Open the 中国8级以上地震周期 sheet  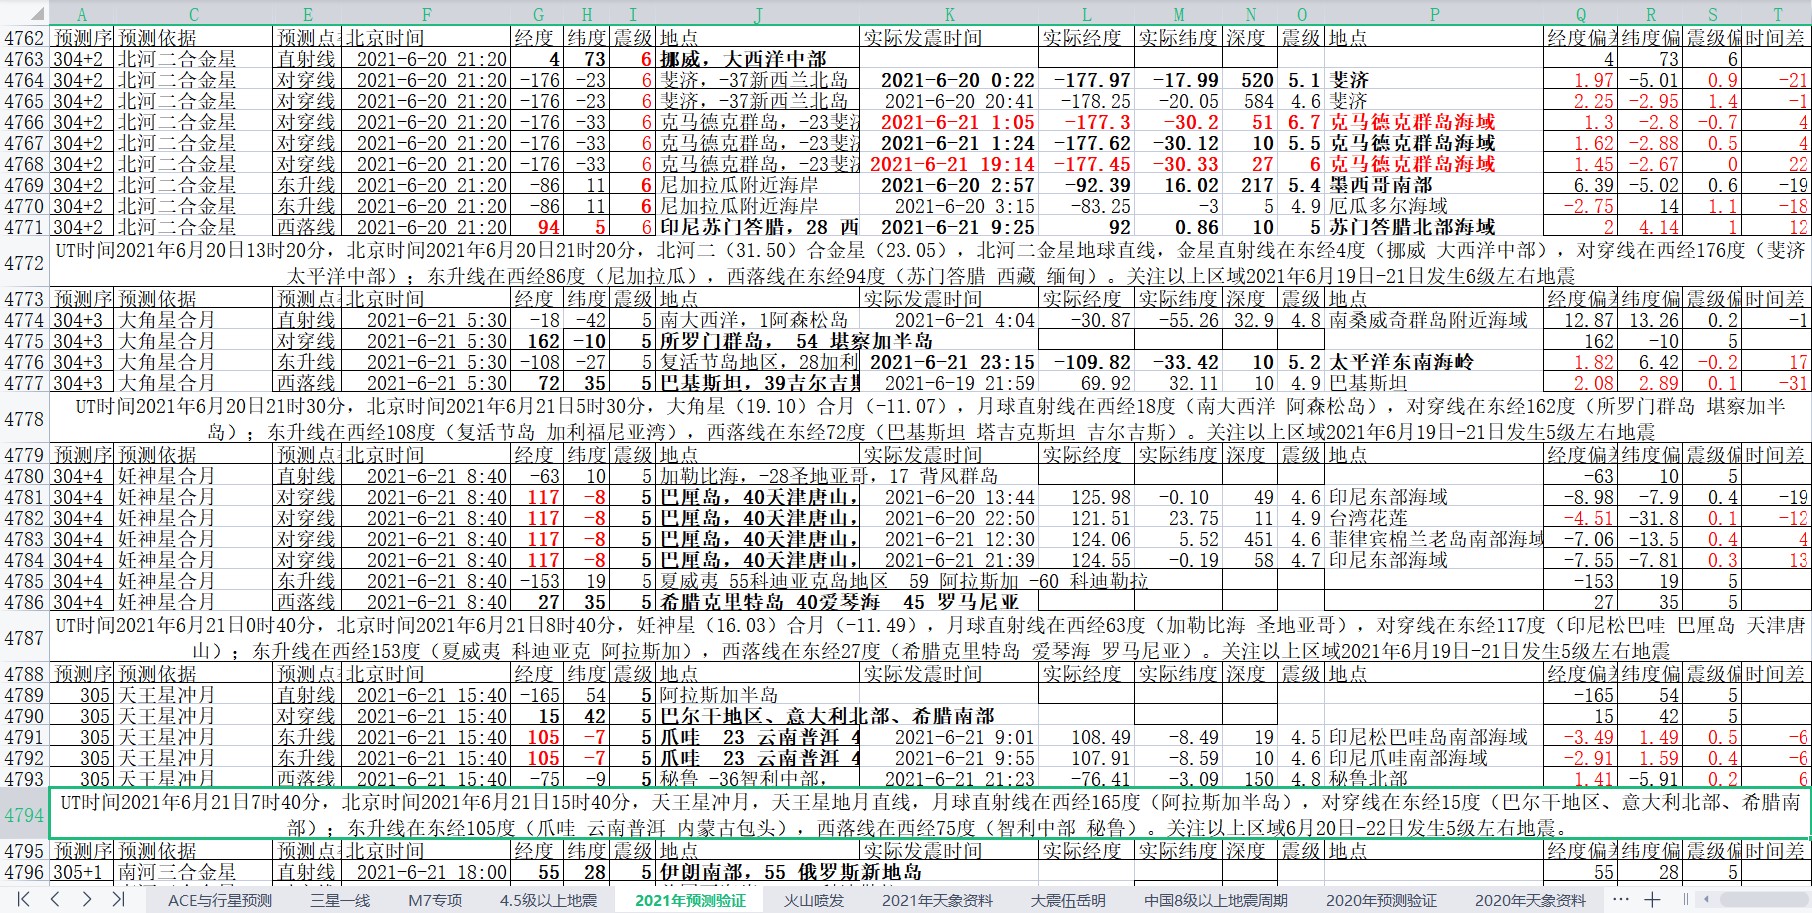pyautogui.click(x=1215, y=900)
